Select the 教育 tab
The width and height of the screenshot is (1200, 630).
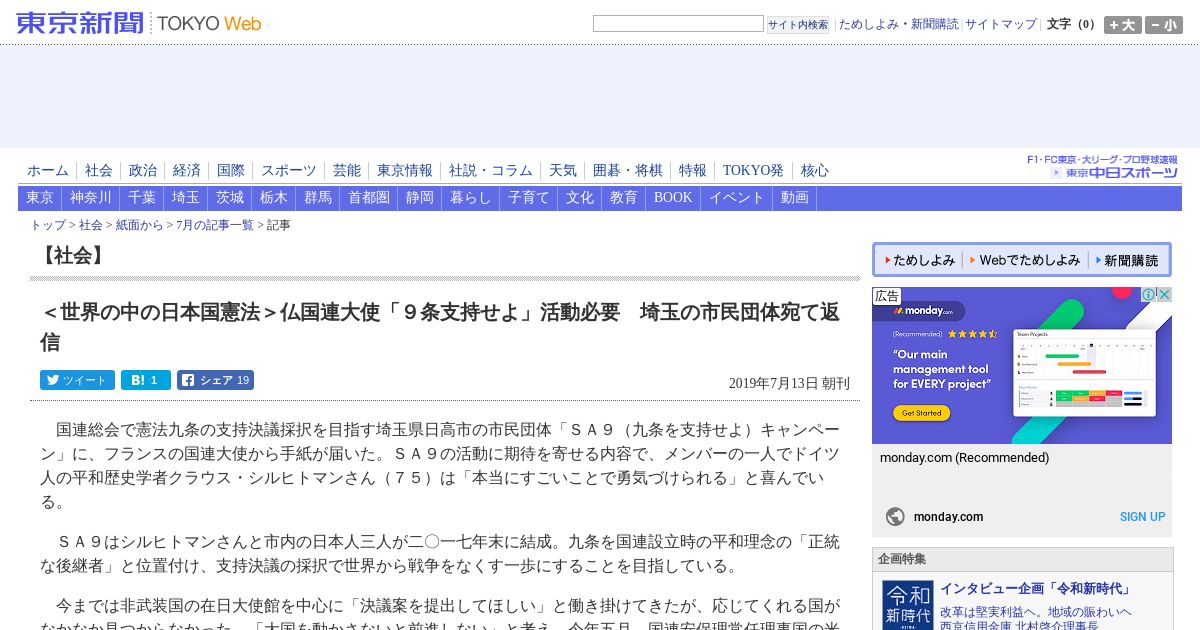coord(624,198)
